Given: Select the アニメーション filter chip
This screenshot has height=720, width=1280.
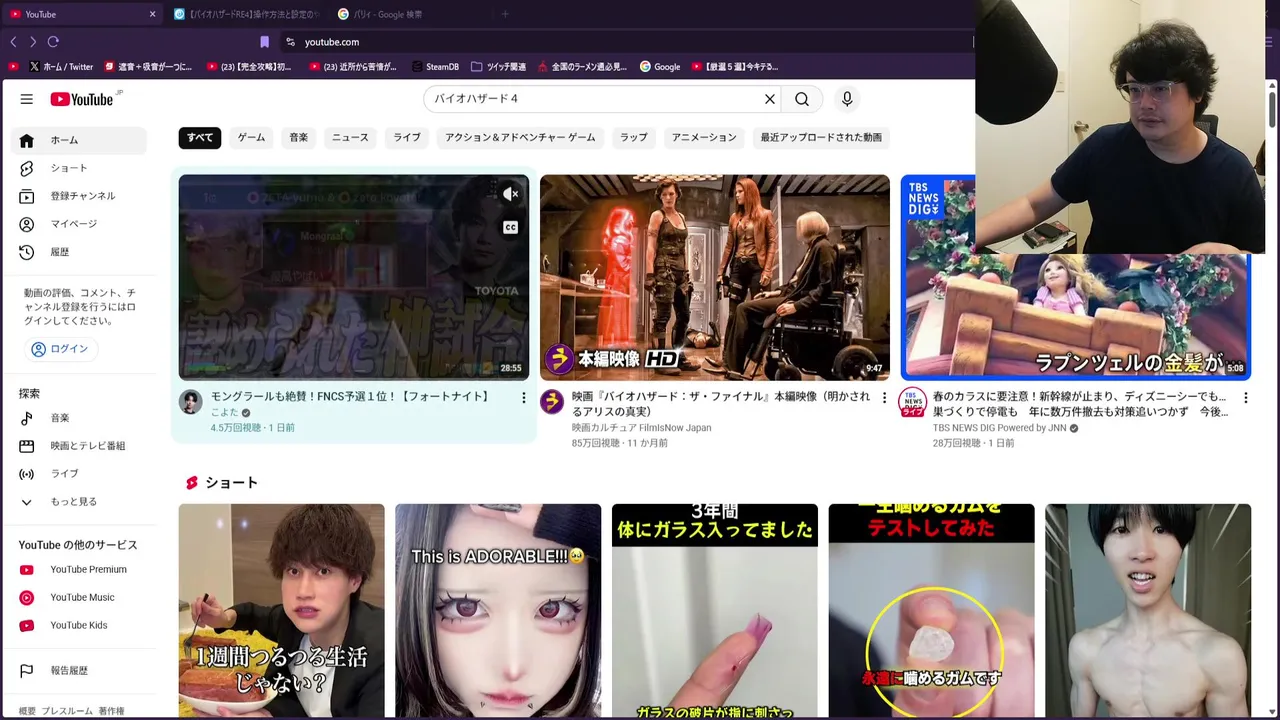Looking at the screenshot, I should tap(704, 137).
